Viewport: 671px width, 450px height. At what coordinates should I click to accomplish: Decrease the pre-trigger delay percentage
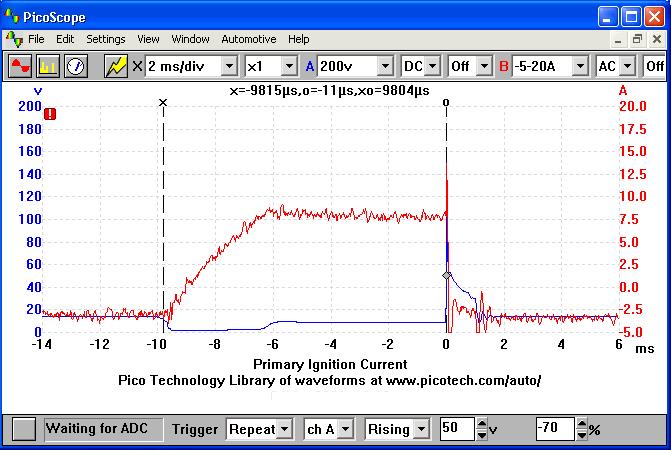pyautogui.click(x=582, y=435)
